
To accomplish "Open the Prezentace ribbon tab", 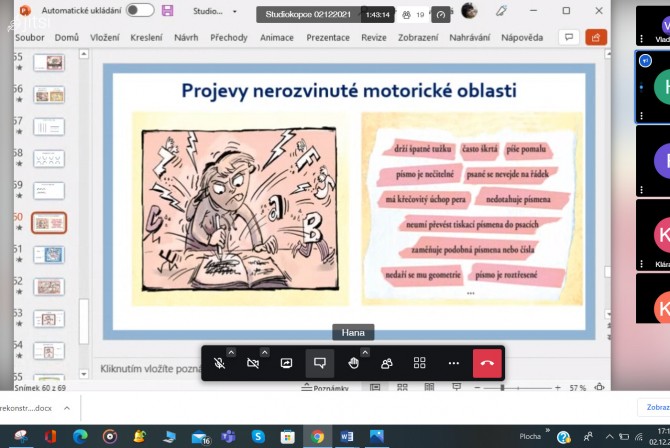I will point(328,38).
